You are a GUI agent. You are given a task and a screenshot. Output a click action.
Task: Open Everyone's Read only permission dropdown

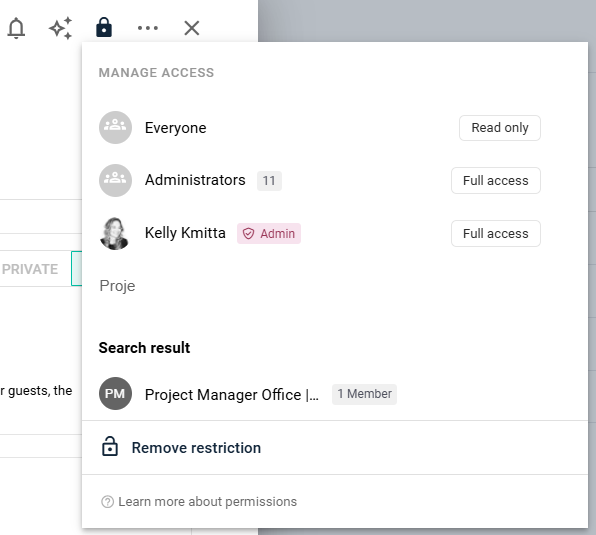500,128
